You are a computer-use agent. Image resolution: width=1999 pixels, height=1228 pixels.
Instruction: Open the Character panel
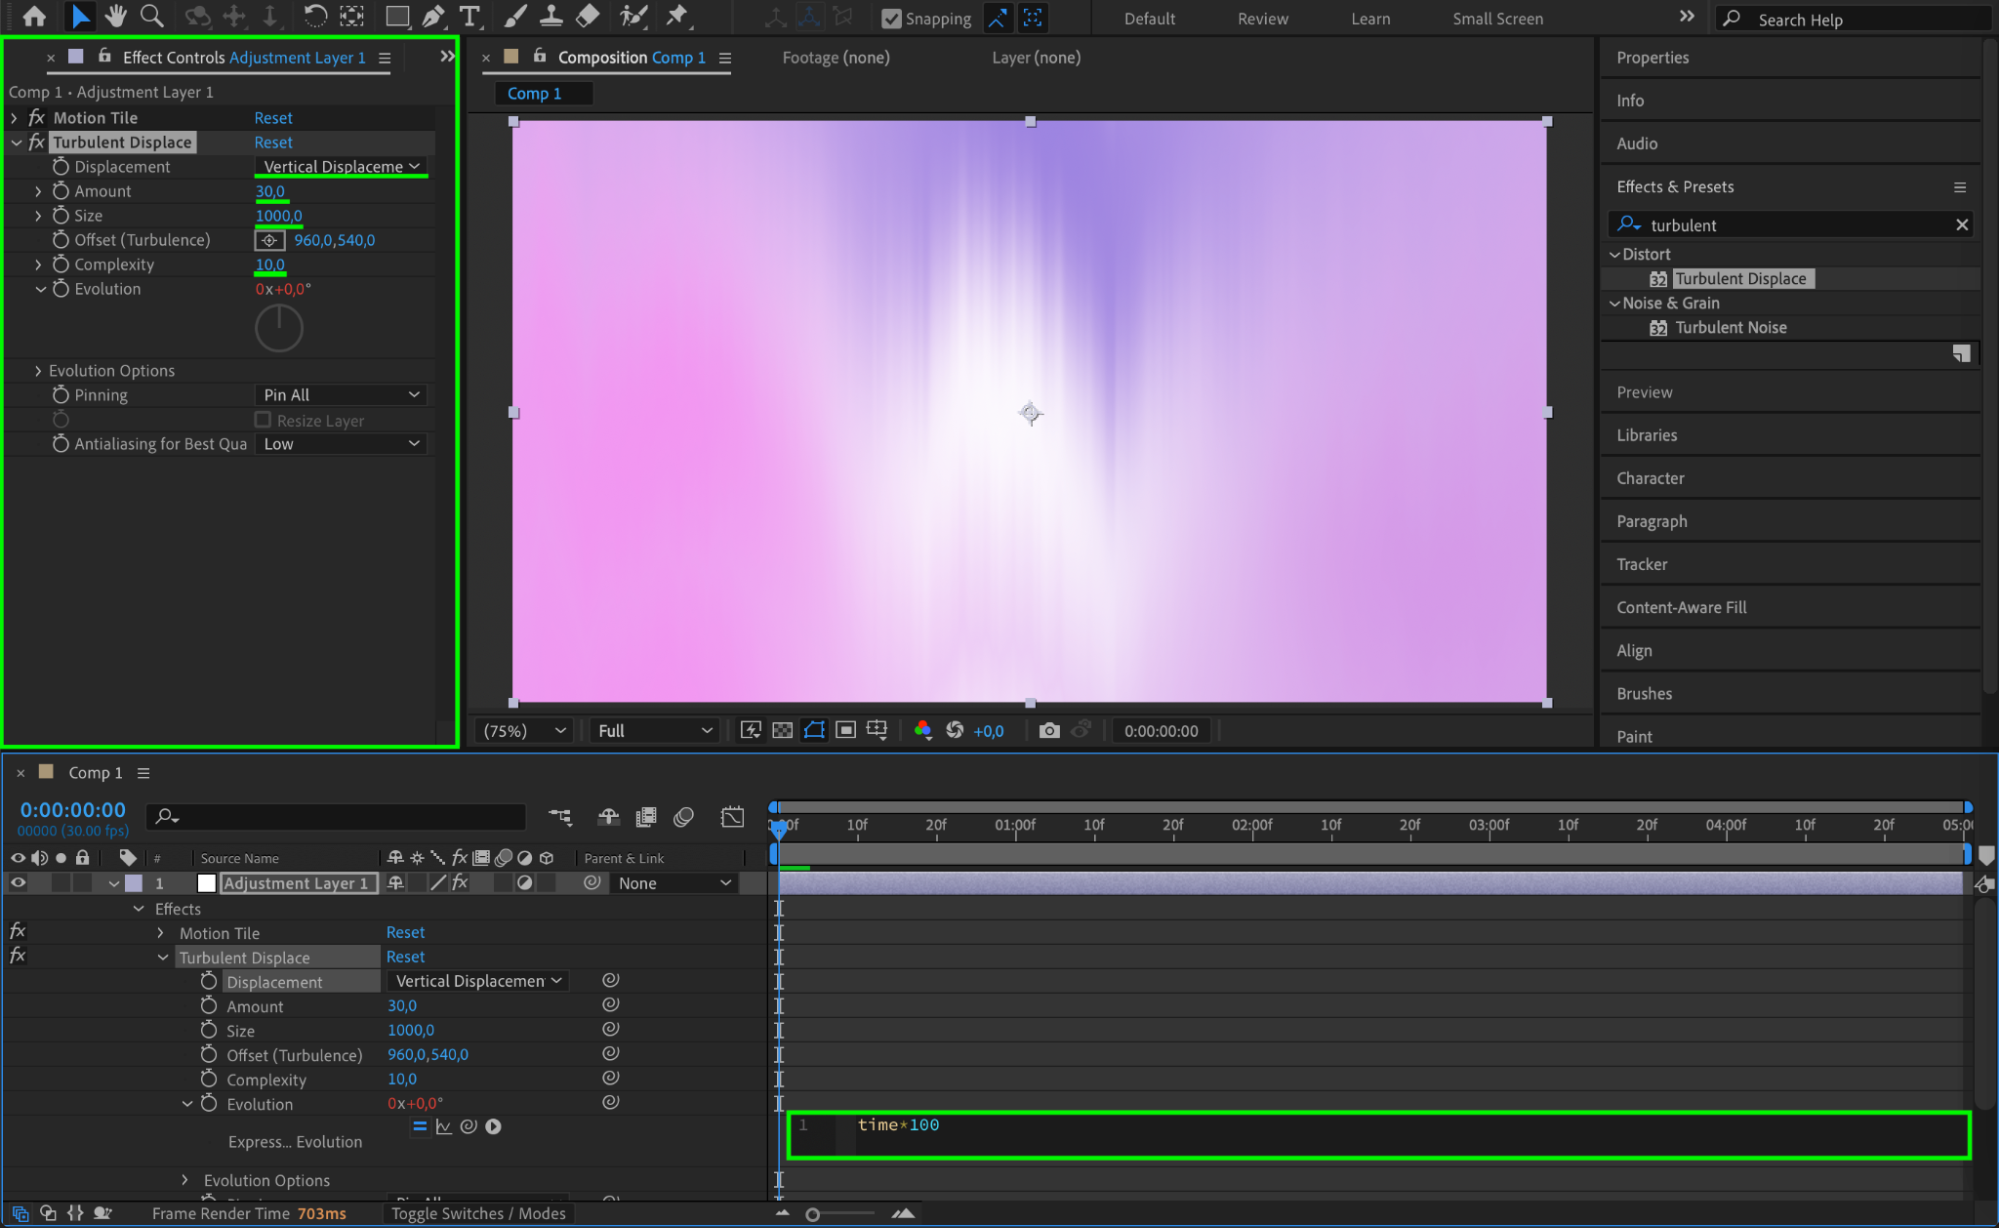pyautogui.click(x=1650, y=478)
